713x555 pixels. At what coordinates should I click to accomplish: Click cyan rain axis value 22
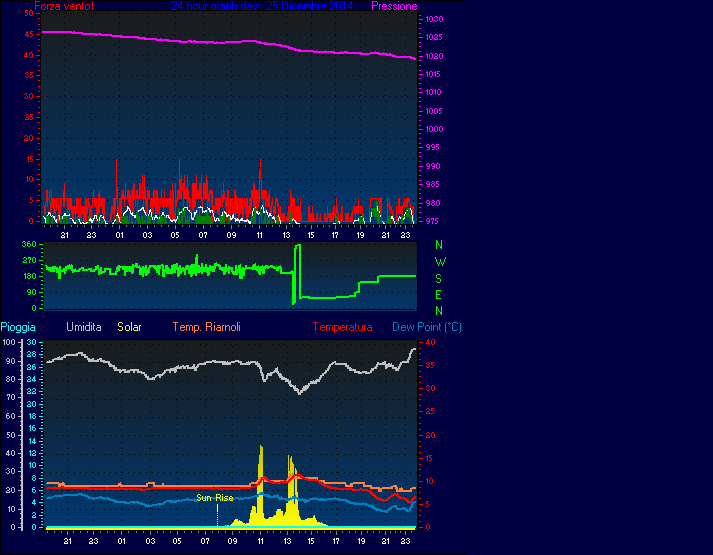pos(31,391)
